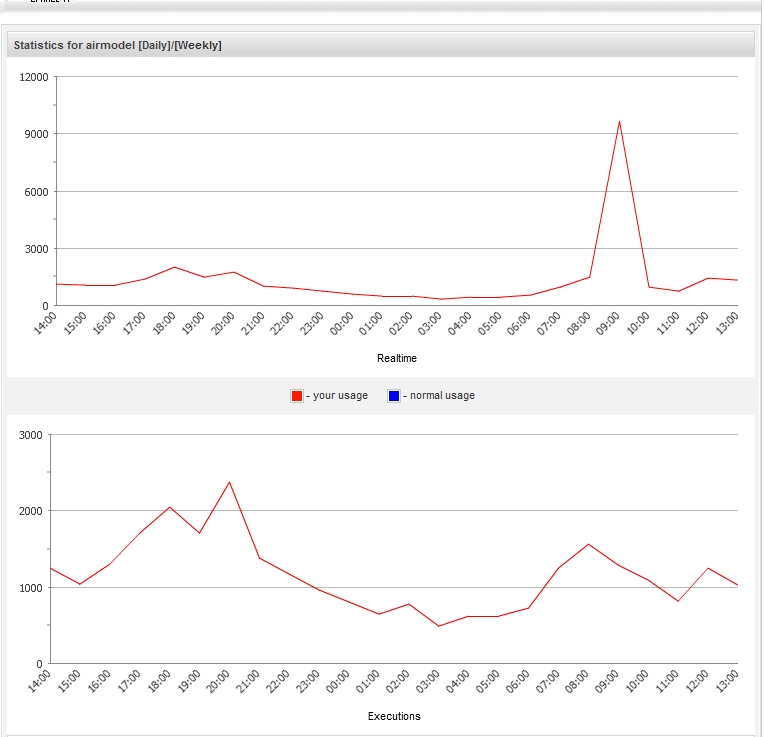Image resolution: width=765 pixels, height=737 pixels.
Task: Click the red 'your usage' legend swatch
Action: [x=297, y=396]
